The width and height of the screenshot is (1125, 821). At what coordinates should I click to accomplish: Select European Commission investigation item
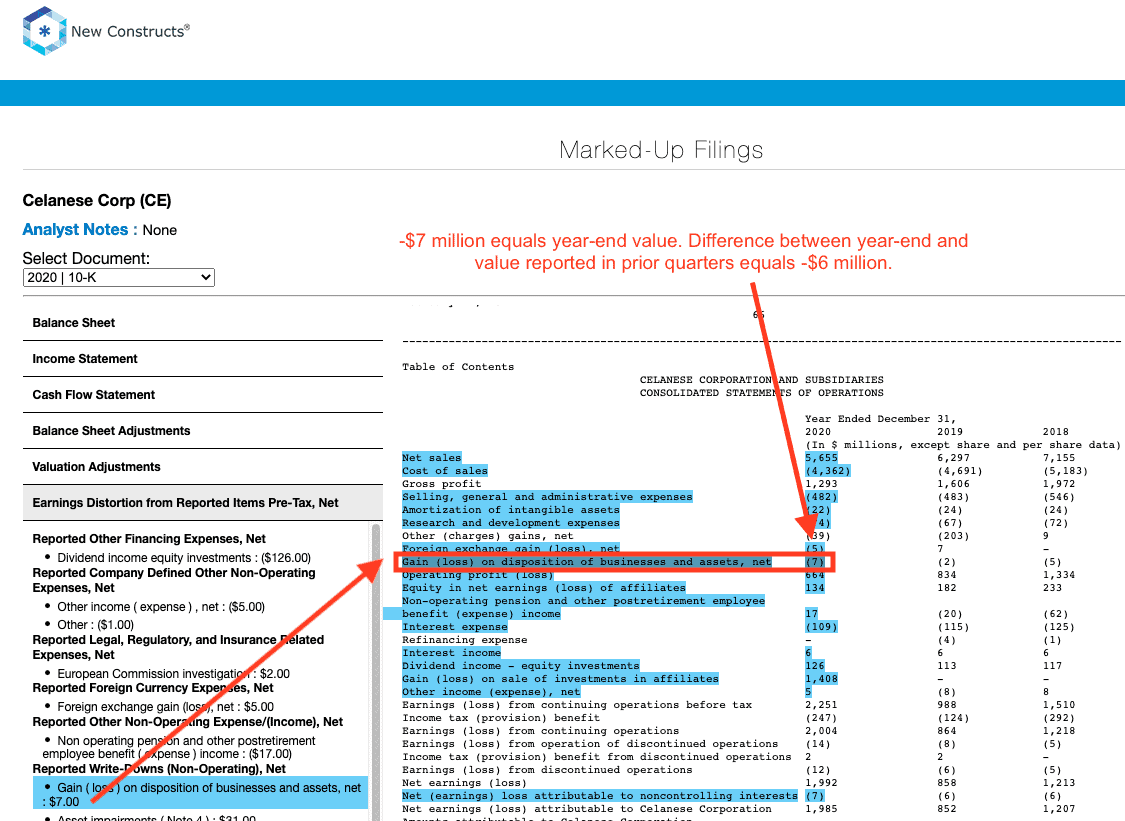(x=173, y=673)
